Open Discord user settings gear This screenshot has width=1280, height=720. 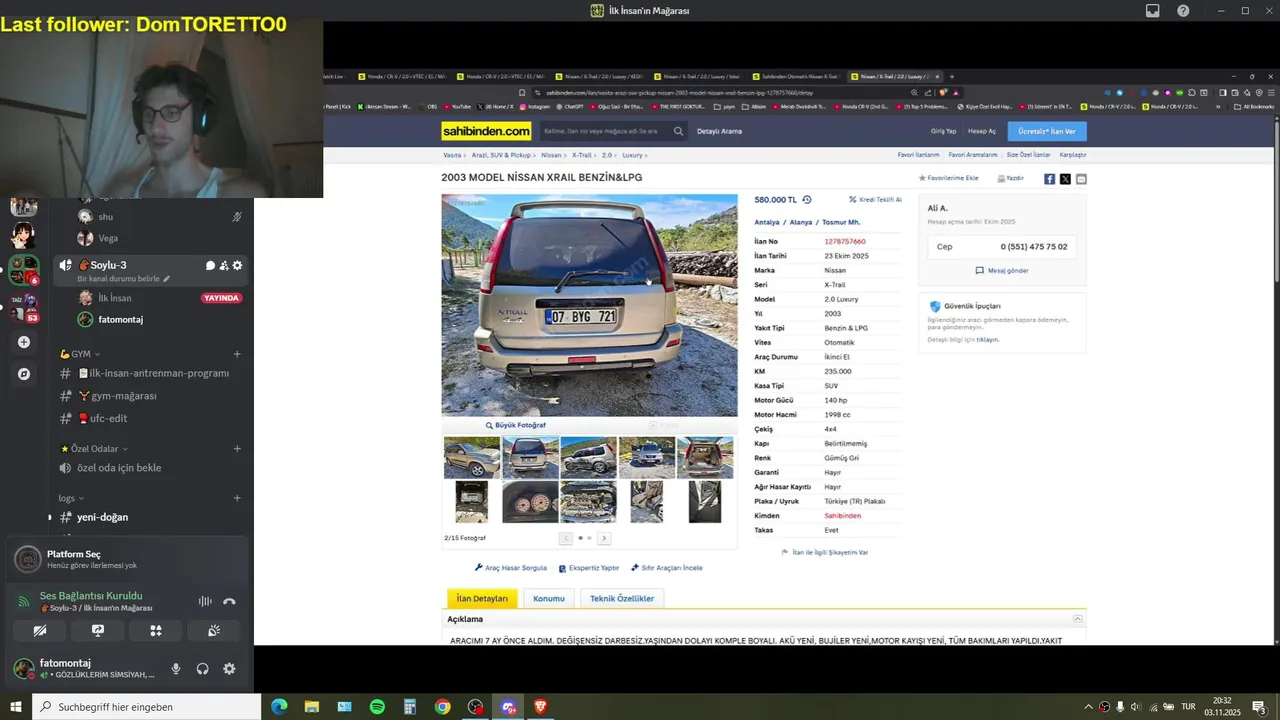pos(229,669)
